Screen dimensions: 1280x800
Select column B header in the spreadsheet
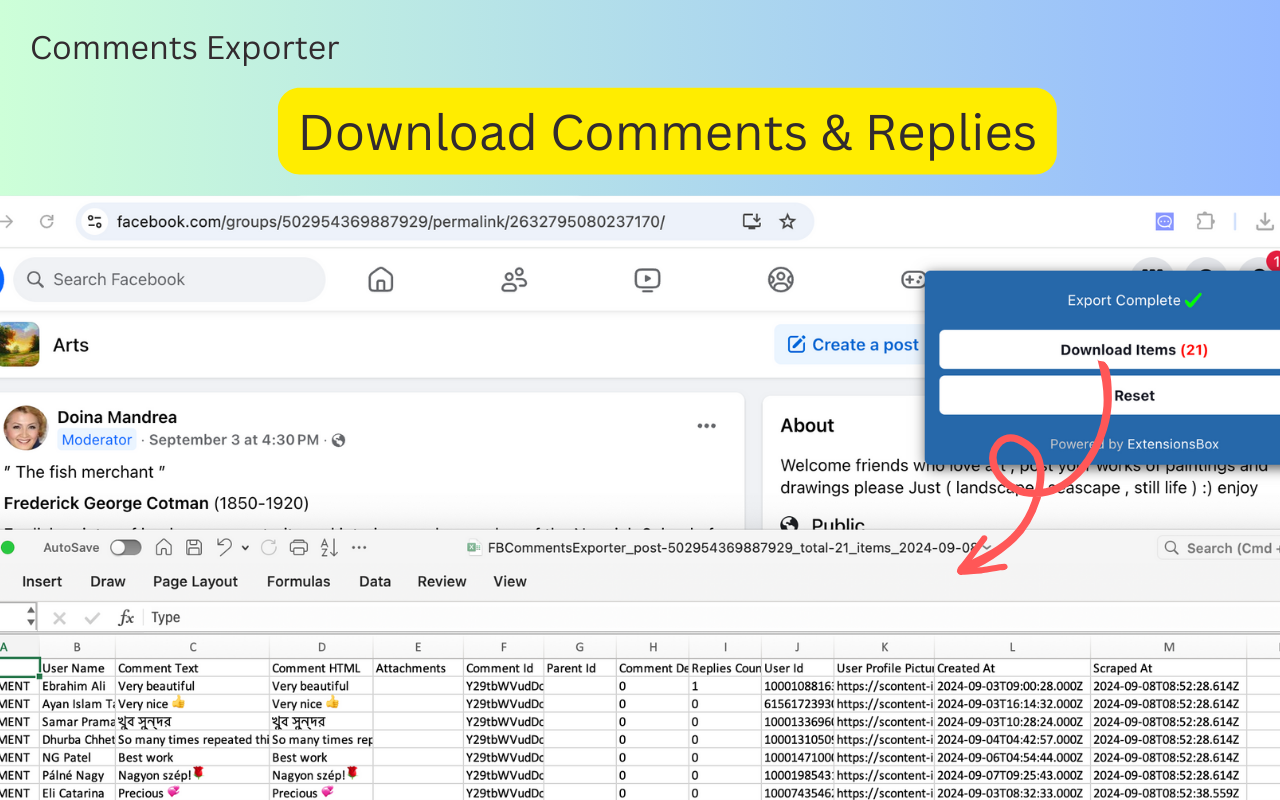click(77, 647)
